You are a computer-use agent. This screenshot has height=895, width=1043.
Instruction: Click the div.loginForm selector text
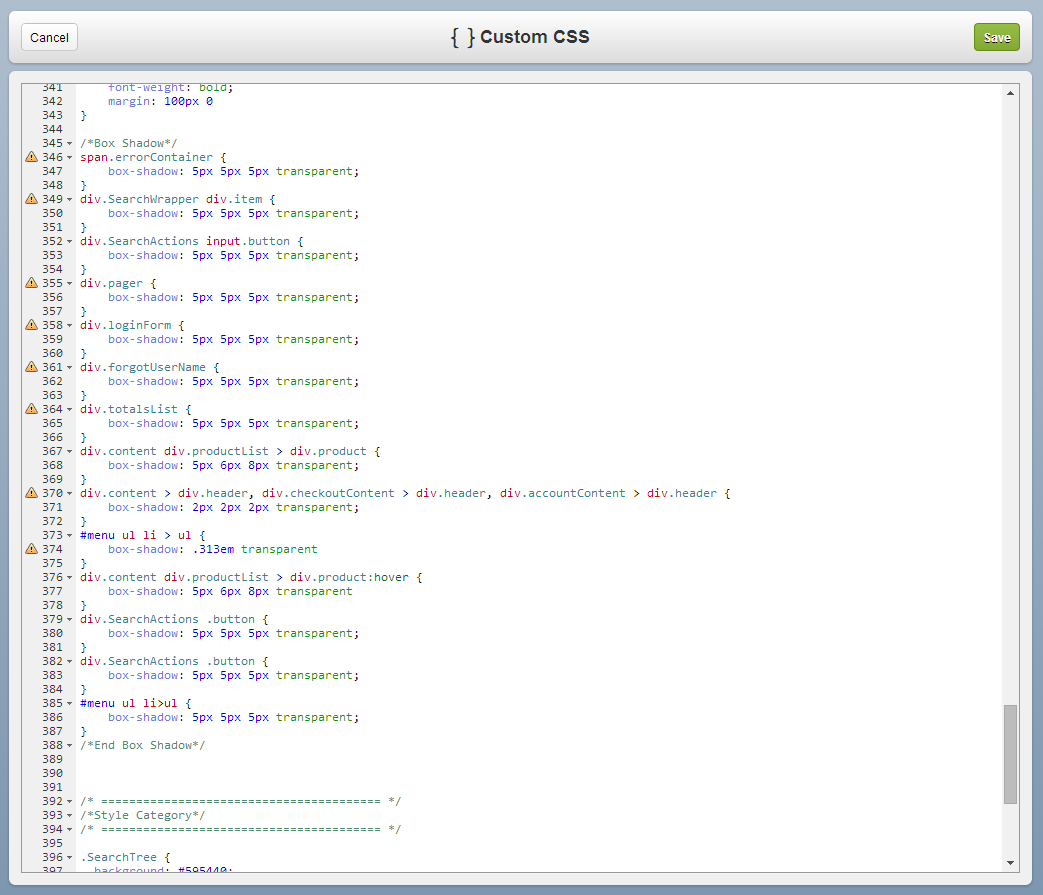point(126,324)
